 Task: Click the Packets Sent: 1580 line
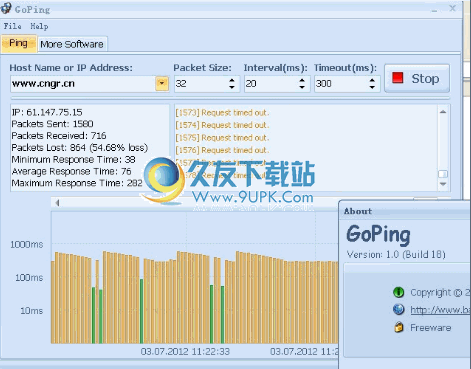[x=52, y=124]
